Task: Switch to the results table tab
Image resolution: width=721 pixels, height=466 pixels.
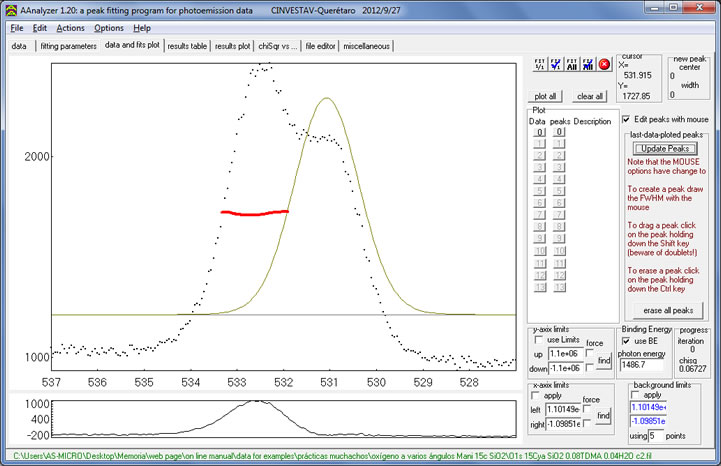Action: (x=187, y=46)
